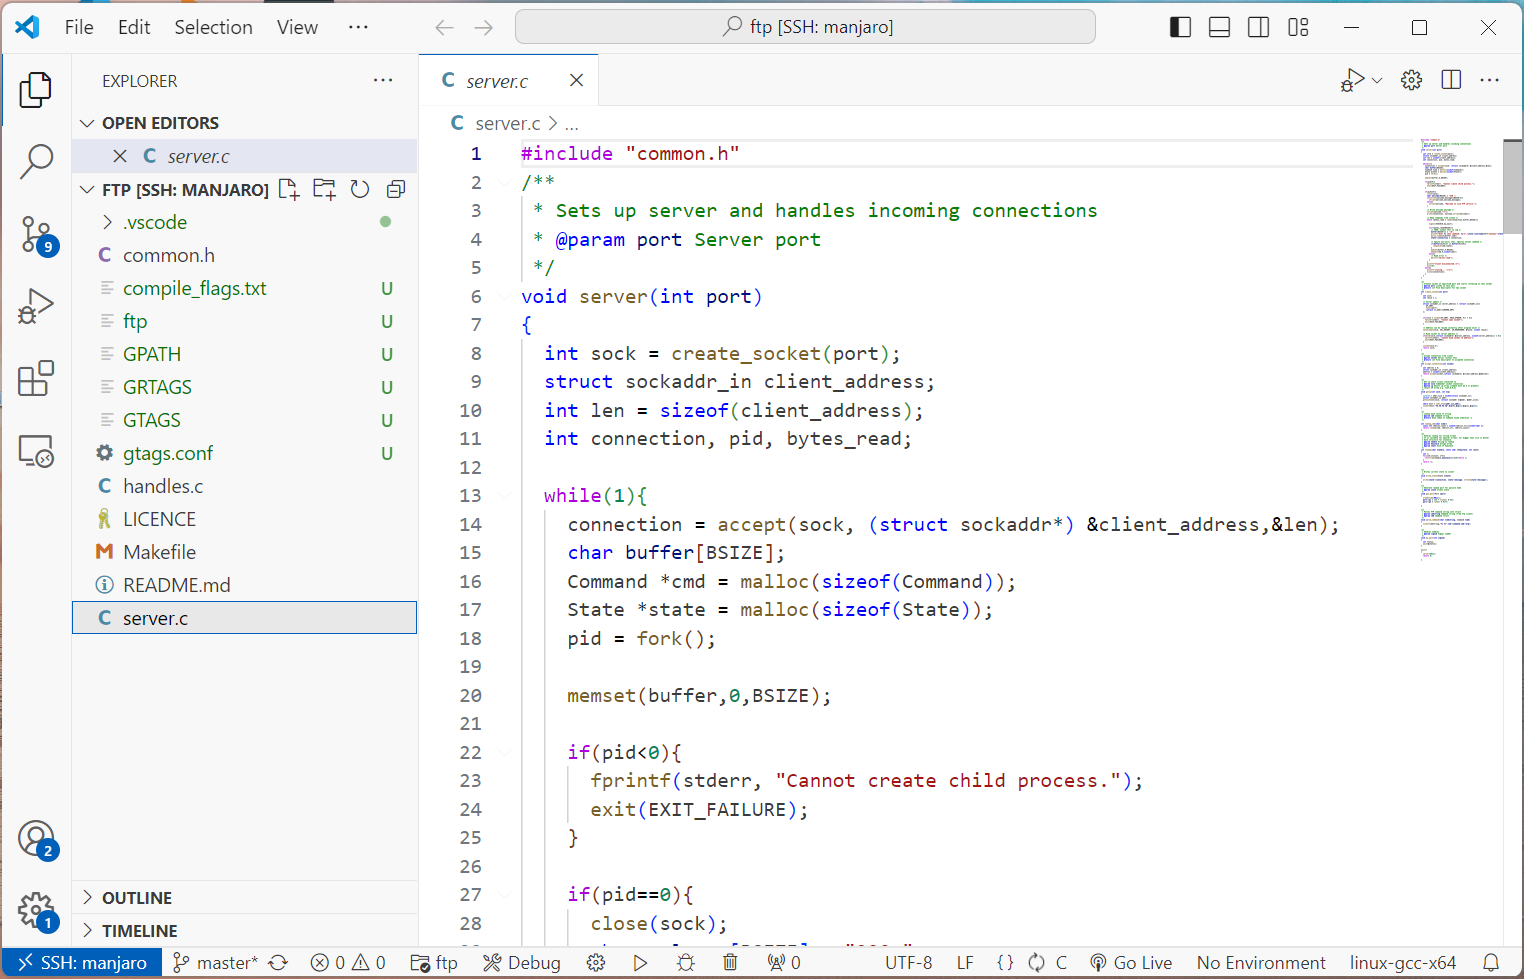
Task: Click the trash icon in status bar
Action: tap(730, 962)
